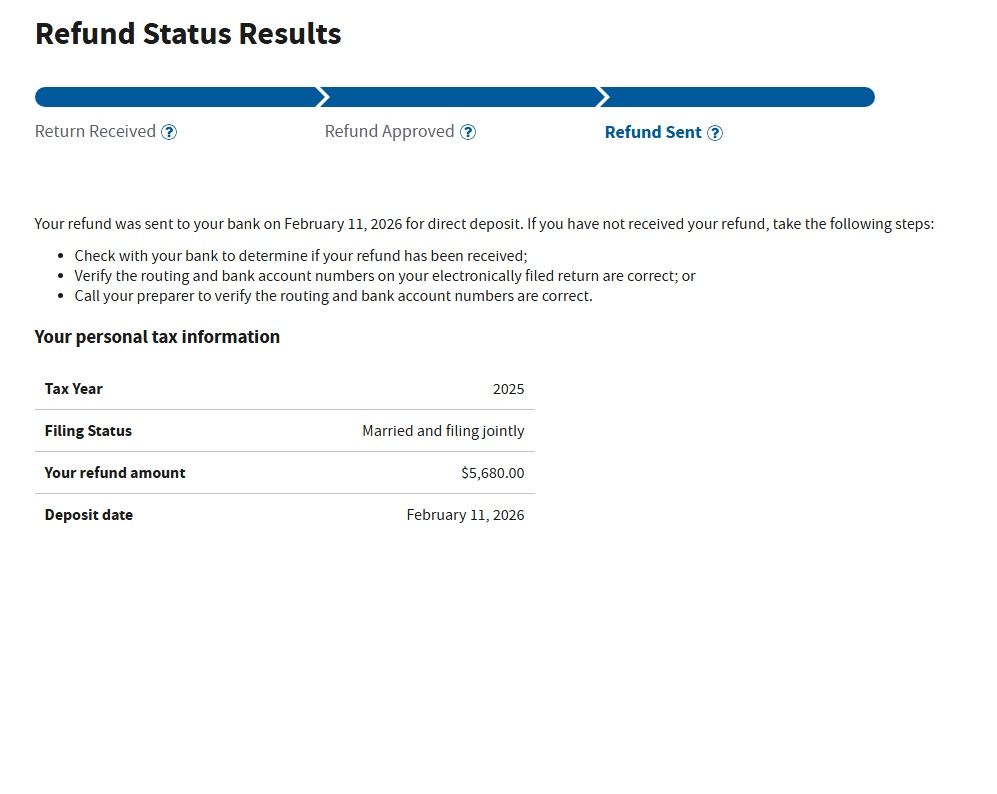Show help for the Refund Sent step
Viewport: 997px width, 794px height.
tap(715, 133)
